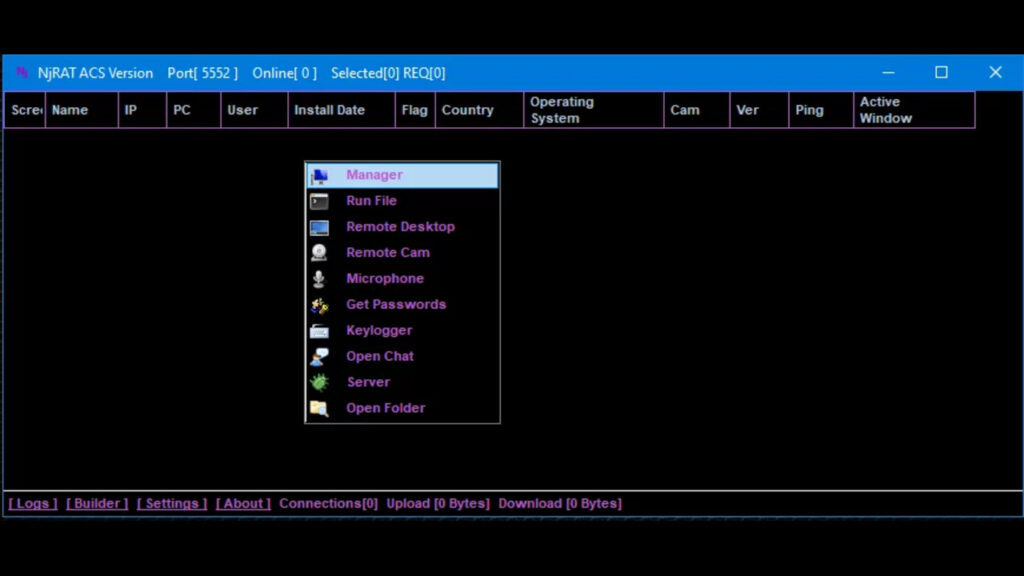Click the truncated Scre column header
Image resolution: width=1024 pixels, height=576 pixels.
(25, 110)
